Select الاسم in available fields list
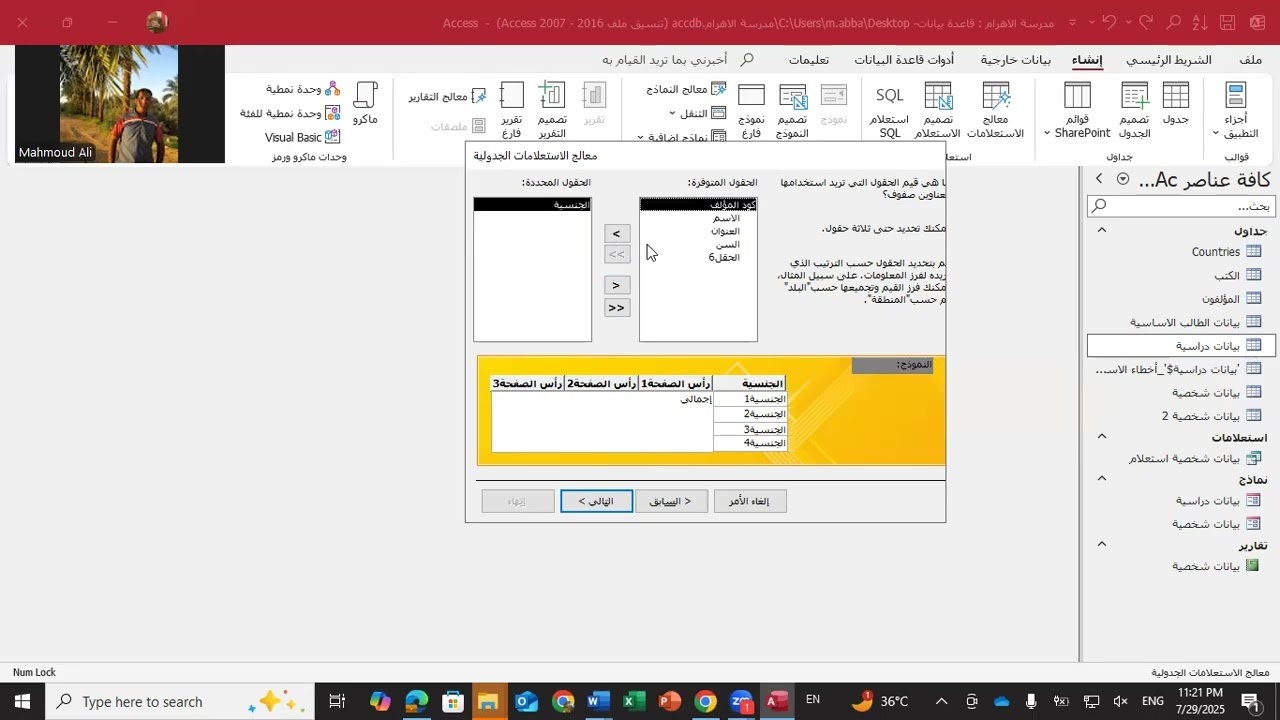 pyautogui.click(x=698, y=218)
